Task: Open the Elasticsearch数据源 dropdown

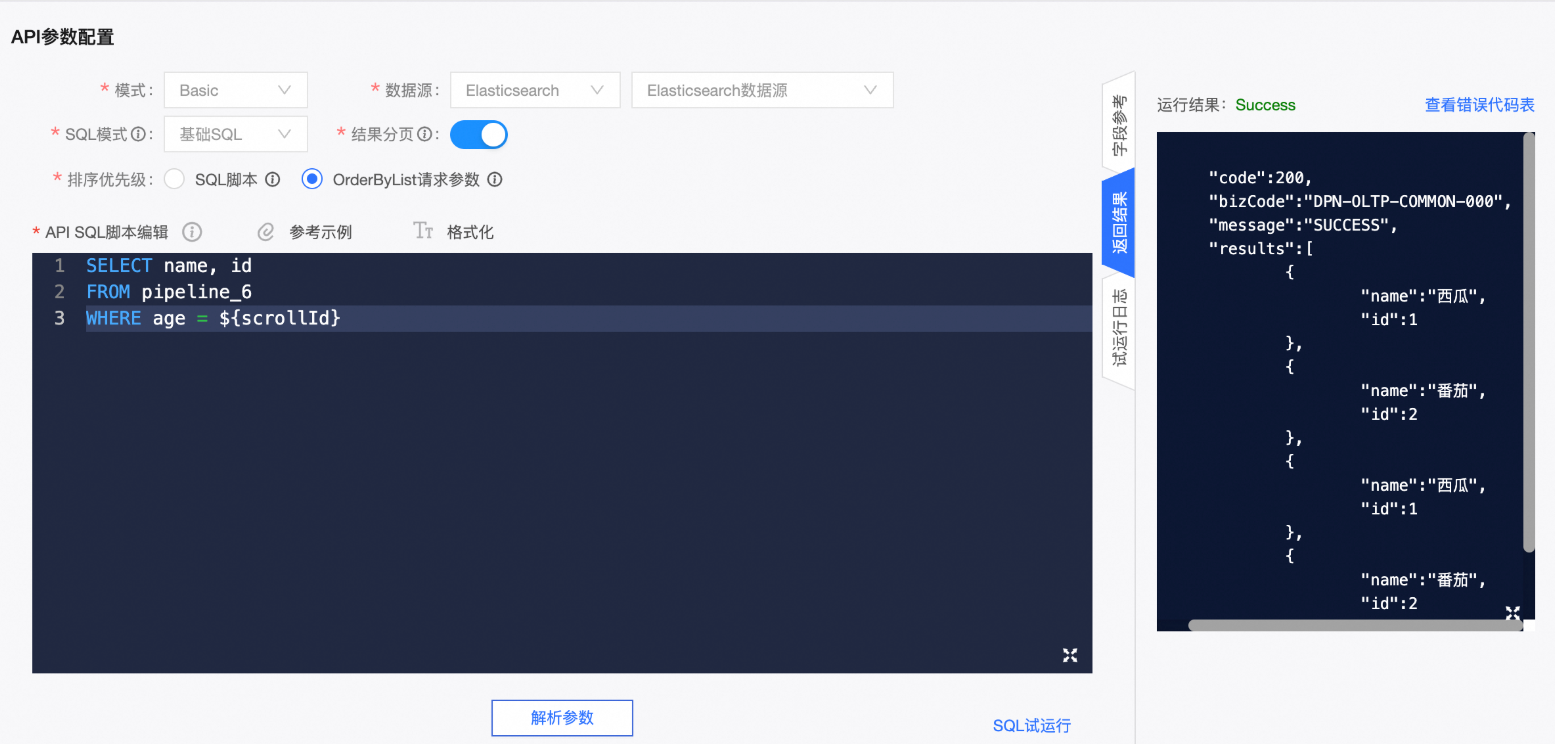Action: click(762, 90)
